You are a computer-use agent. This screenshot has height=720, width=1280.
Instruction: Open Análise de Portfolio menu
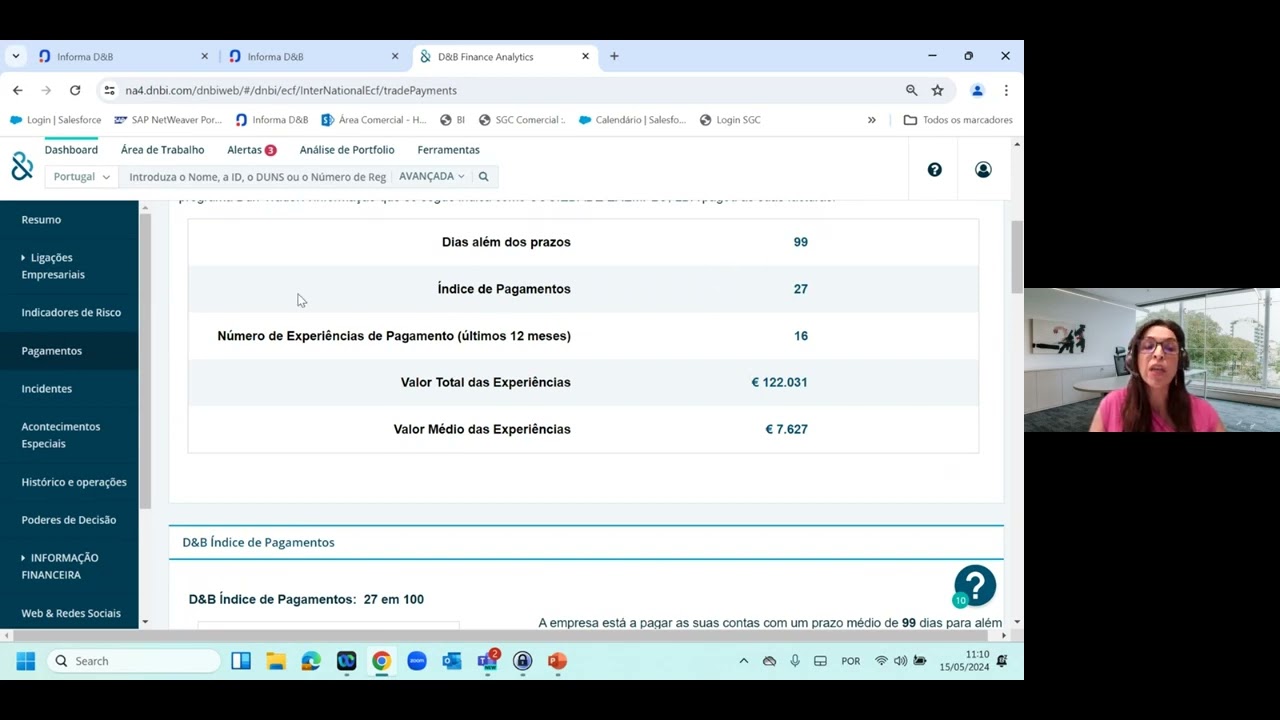coord(347,150)
